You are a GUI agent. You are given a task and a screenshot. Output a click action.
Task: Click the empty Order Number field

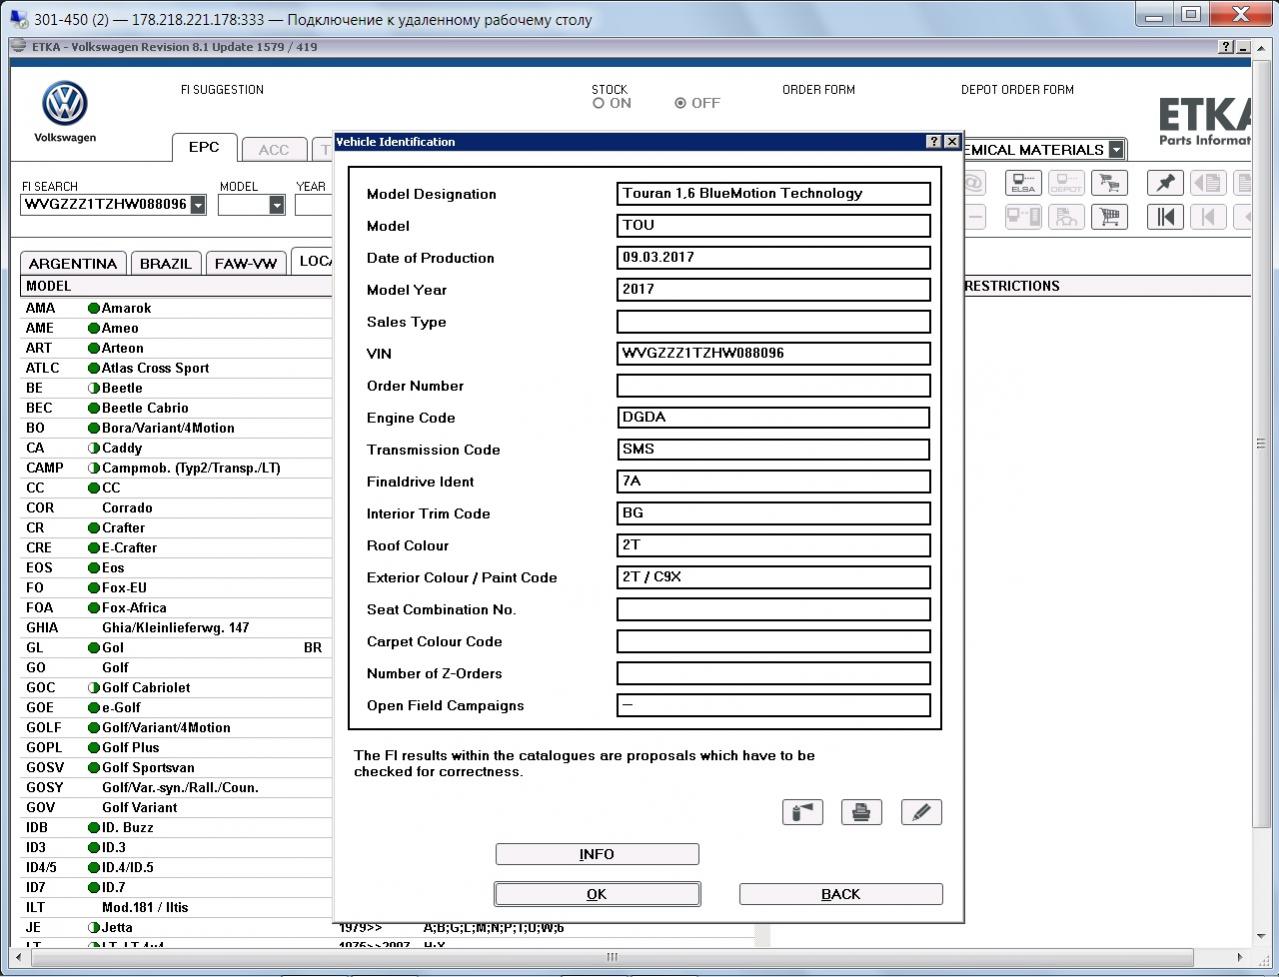coord(774,385)
